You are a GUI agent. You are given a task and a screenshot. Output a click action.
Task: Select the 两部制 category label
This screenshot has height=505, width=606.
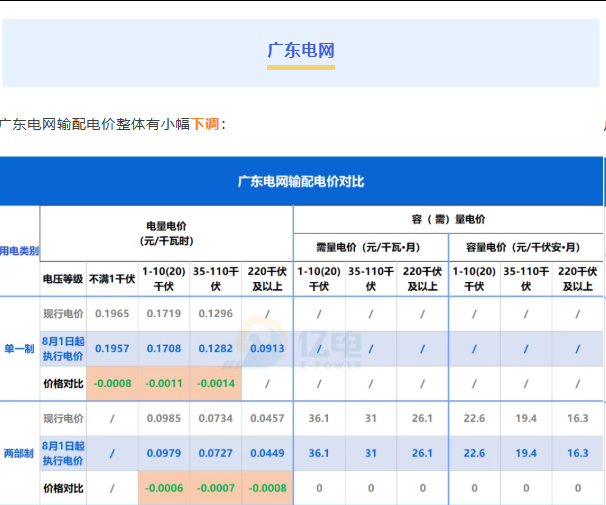[x=19, y=453]
